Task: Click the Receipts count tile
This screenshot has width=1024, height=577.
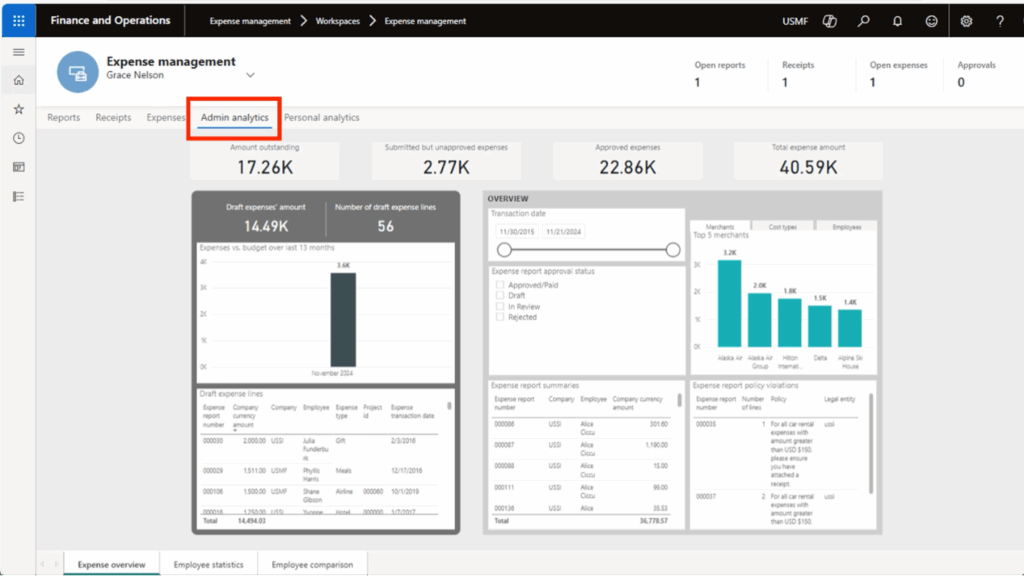Action: click(798, 74)
